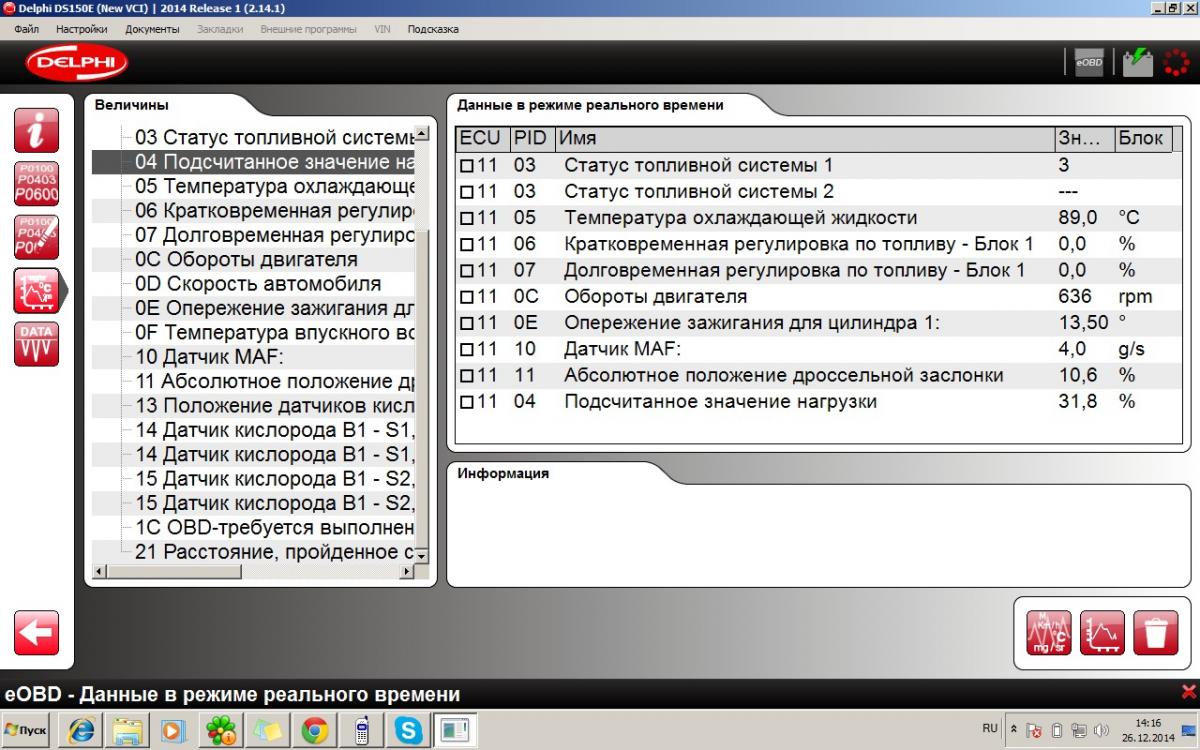
Task: Open the file explorer taskbar icon
Action: point(128,731)
